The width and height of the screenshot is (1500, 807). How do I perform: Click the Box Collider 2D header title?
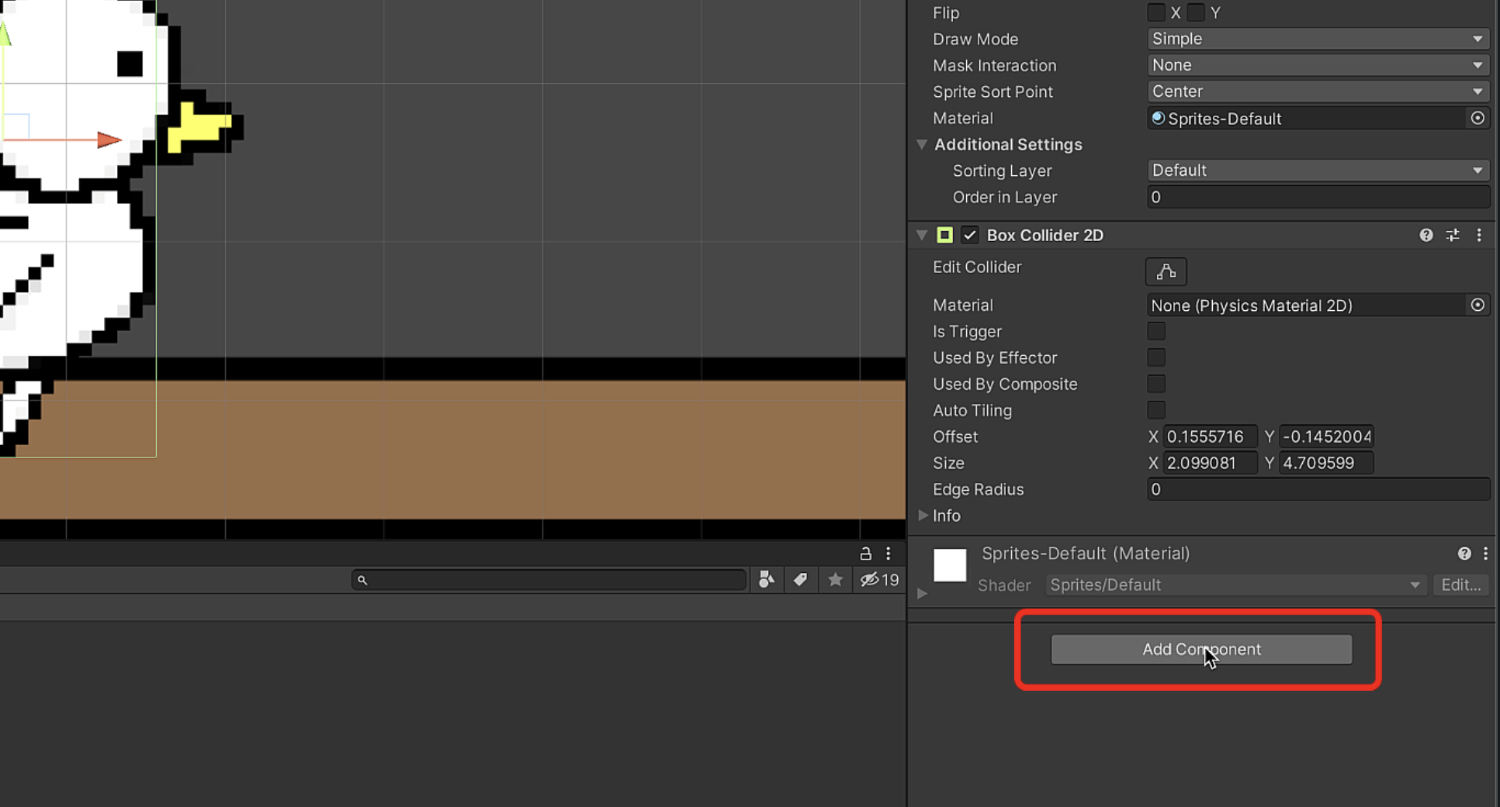tap(1045, 235)
